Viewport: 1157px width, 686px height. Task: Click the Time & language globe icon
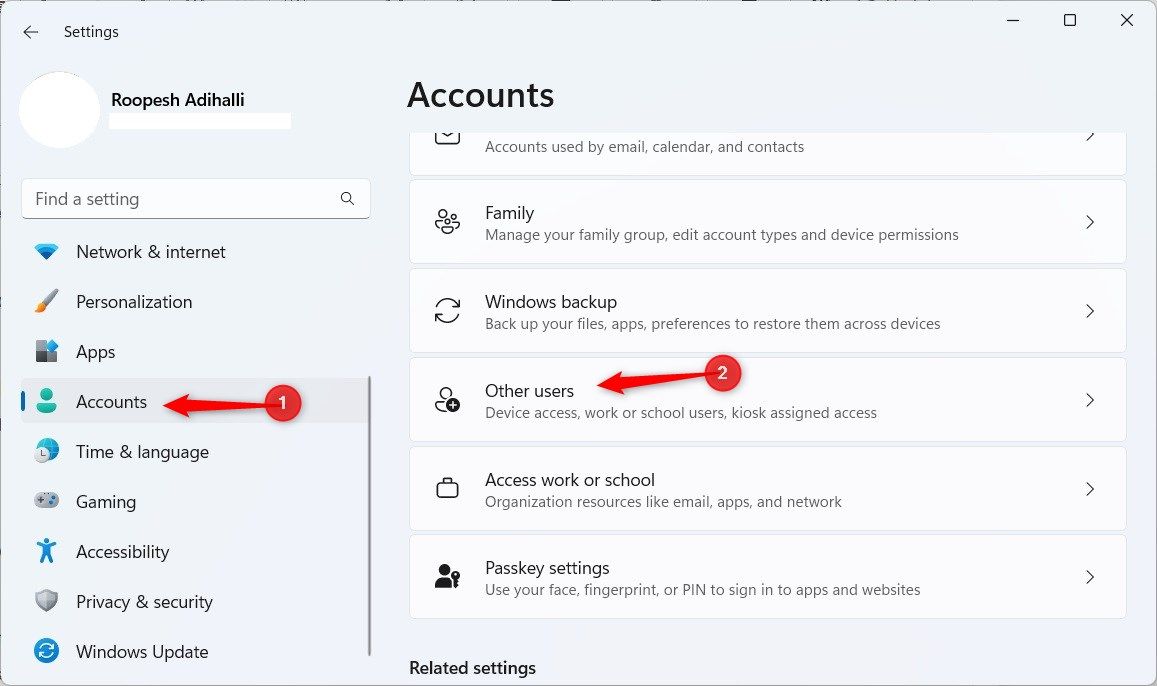pyautogui.click(x=46, y=451)
